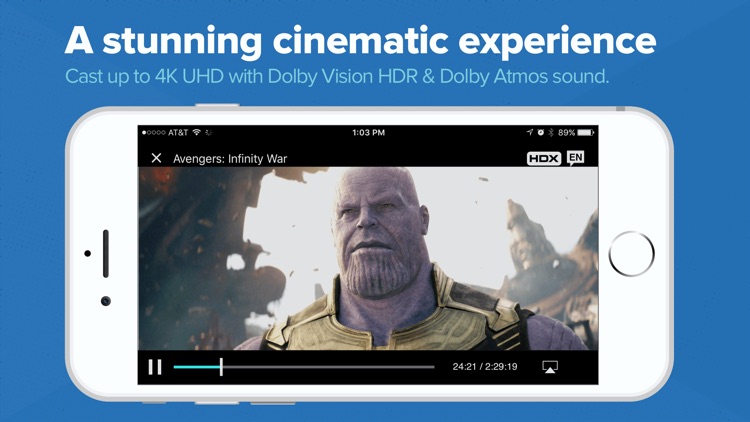Image resolution: width=750 pixels, height=422 pixels.
Task: Tap the 24:21 / 2:29:19 time display
Action: [485, 366]
